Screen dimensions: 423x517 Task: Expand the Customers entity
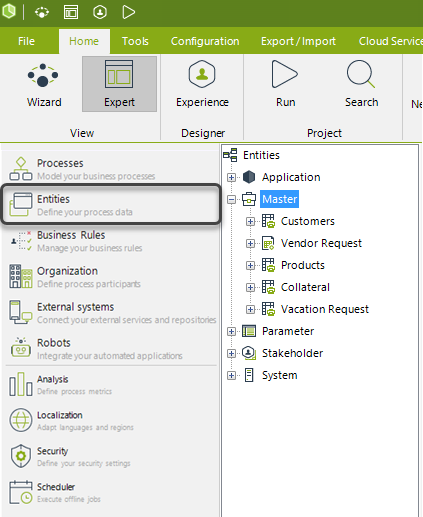click(x=250, y=221)
